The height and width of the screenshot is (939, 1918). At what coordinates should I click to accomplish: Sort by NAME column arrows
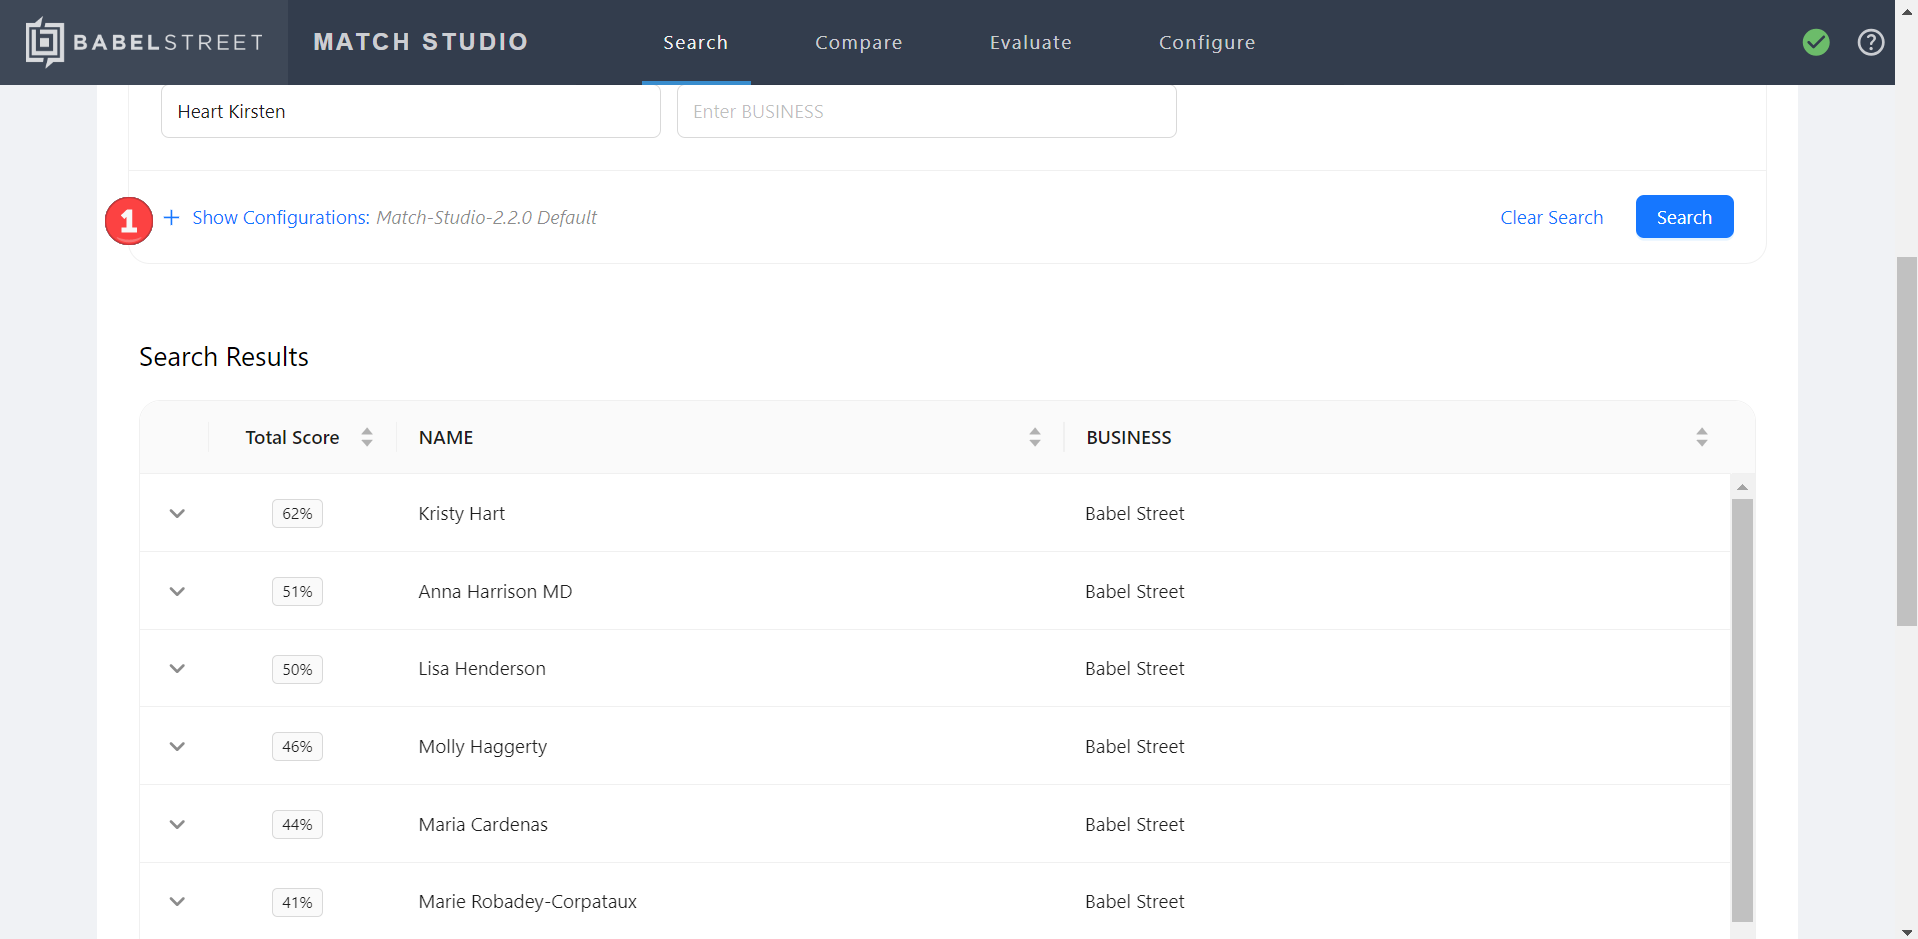coord(1035,437)
